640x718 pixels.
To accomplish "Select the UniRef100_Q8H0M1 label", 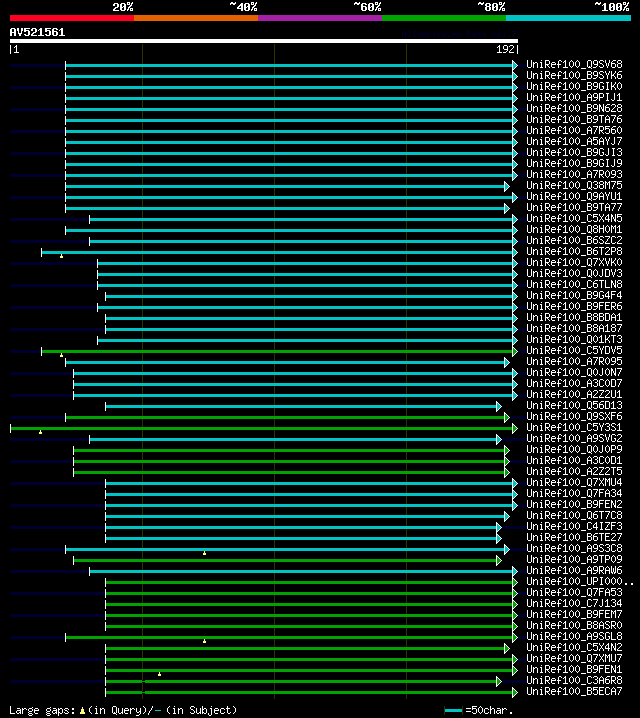I will [574, 229].
